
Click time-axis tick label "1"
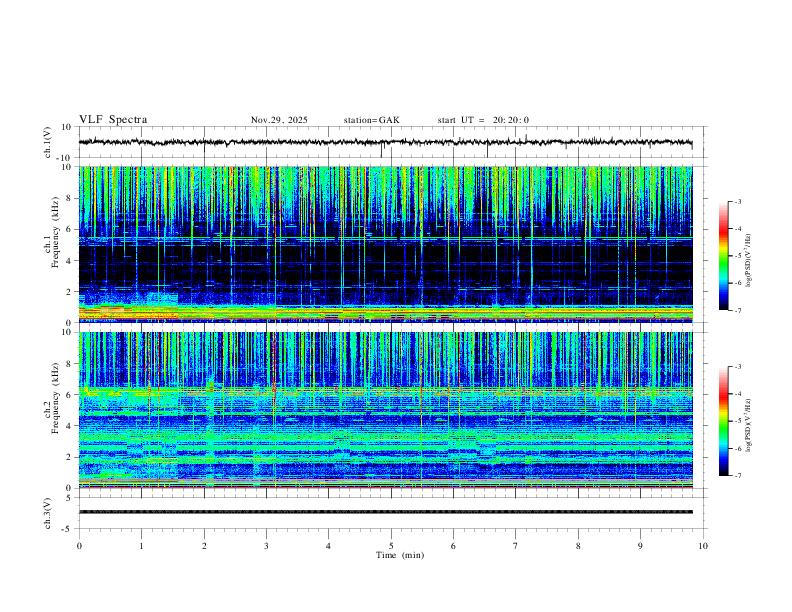(141, 546)
